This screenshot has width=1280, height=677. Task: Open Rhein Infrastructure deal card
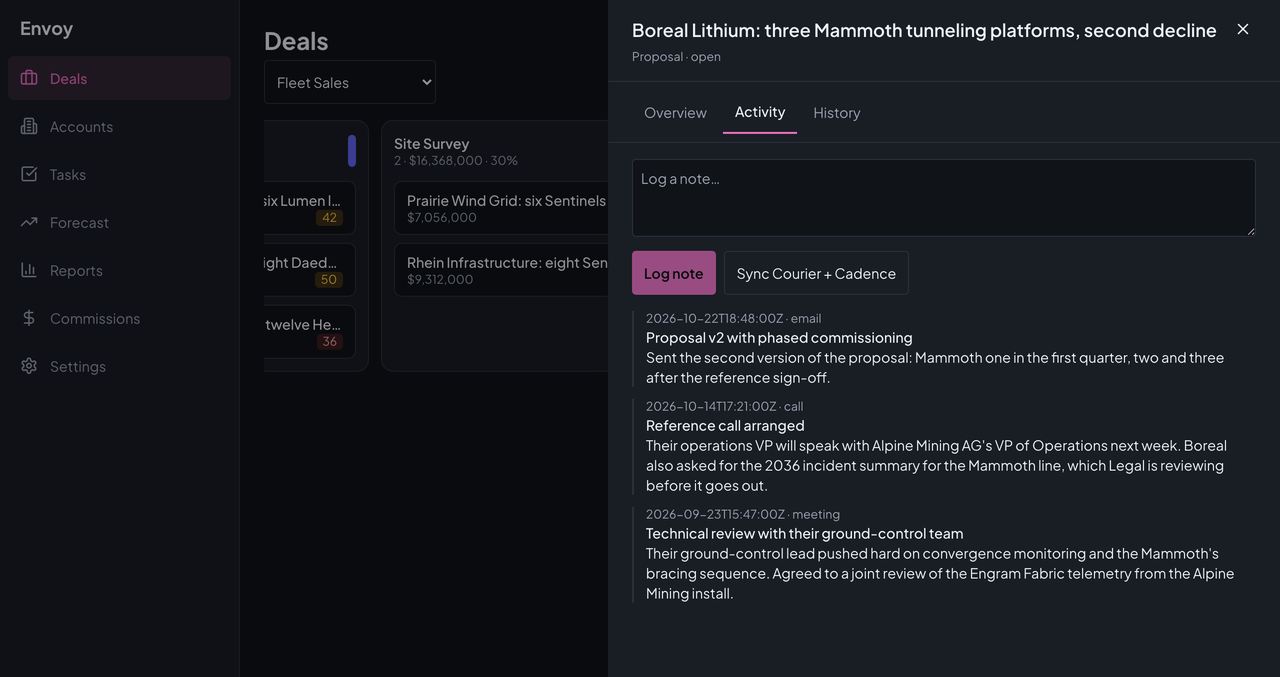pos(501,270)
